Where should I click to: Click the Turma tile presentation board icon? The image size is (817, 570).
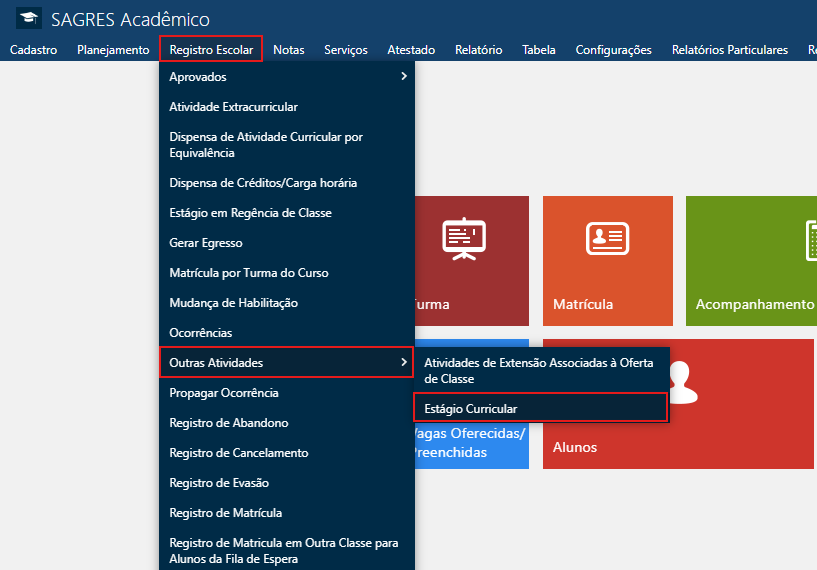pyautogui.click(x=464, y=239)
